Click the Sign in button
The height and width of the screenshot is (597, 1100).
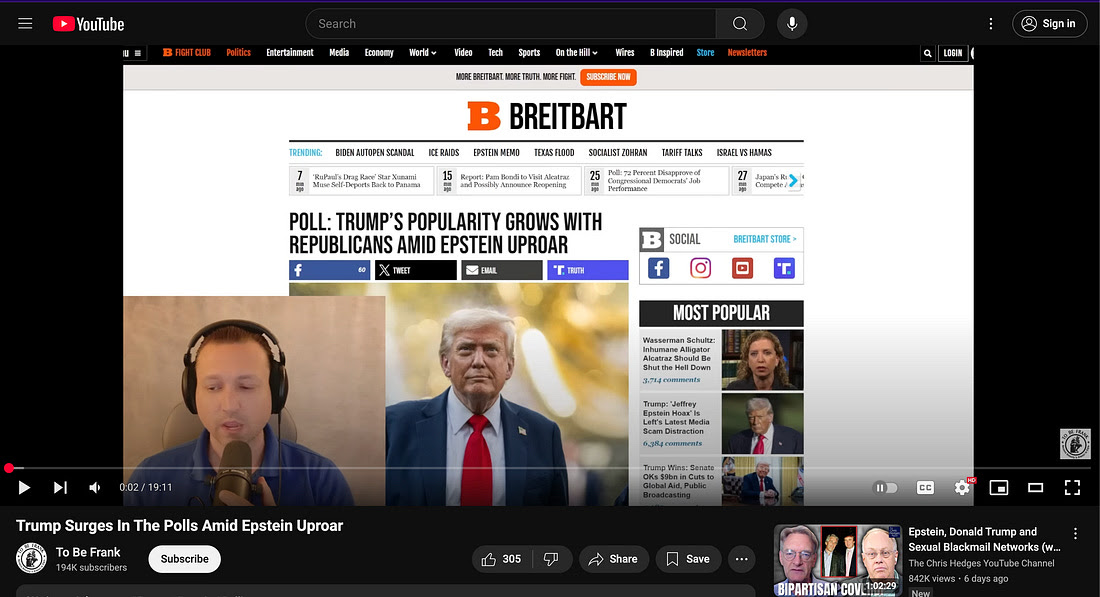coord(1049,24)
